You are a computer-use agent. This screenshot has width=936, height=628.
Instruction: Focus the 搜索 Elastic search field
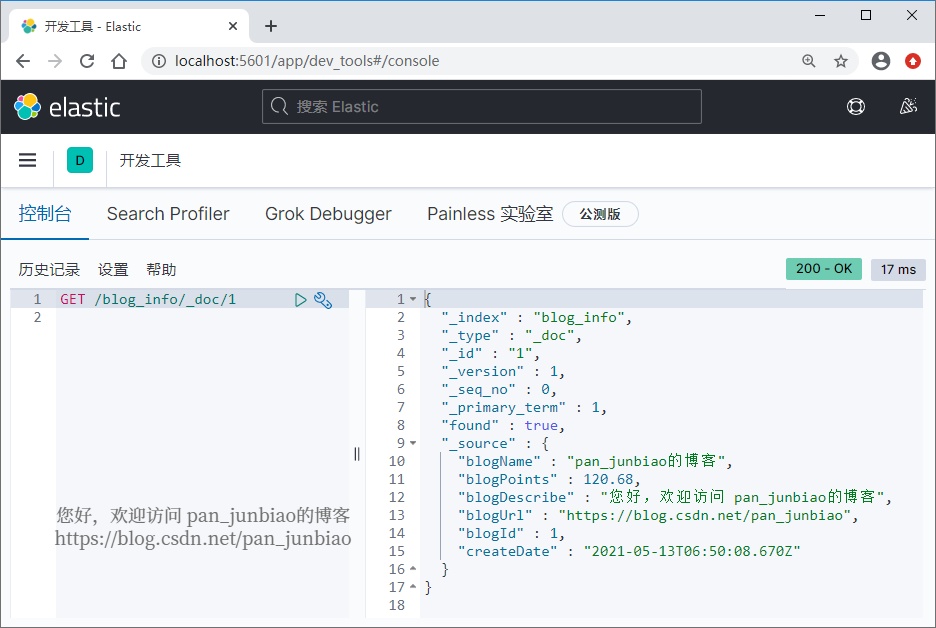[x=482, y=107]
